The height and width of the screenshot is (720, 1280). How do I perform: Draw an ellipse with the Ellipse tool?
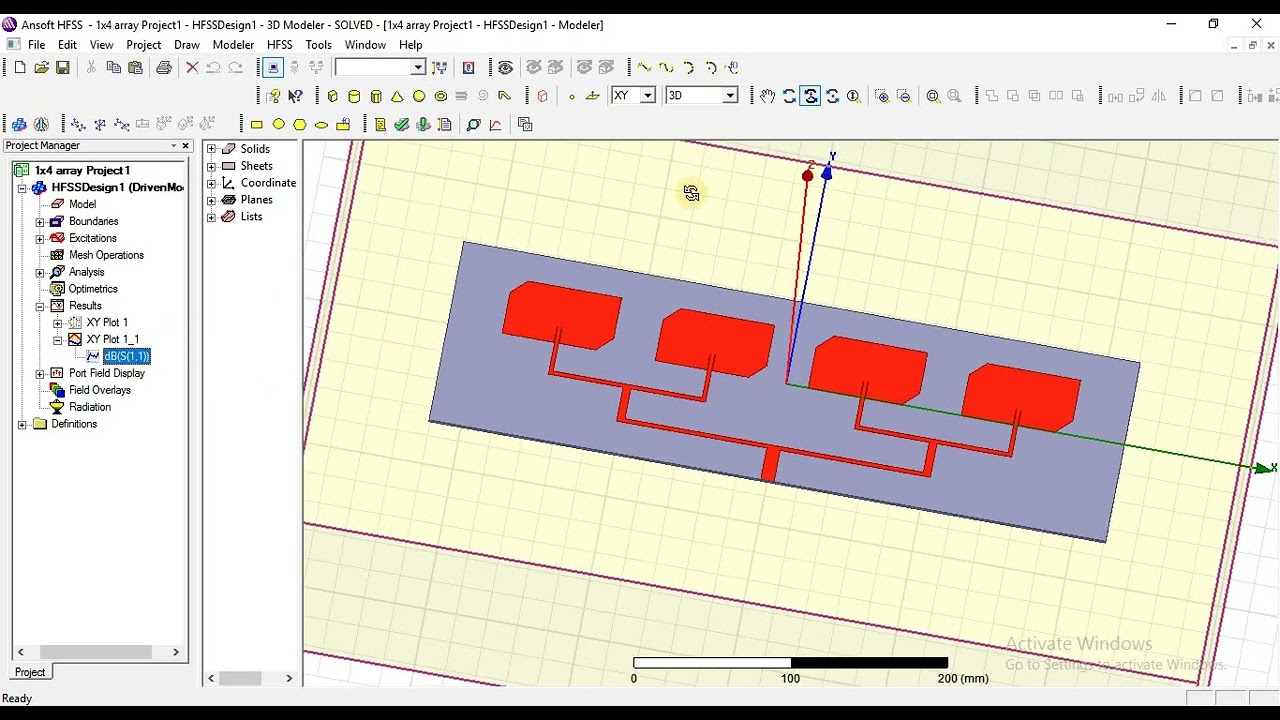pos(322,125)
